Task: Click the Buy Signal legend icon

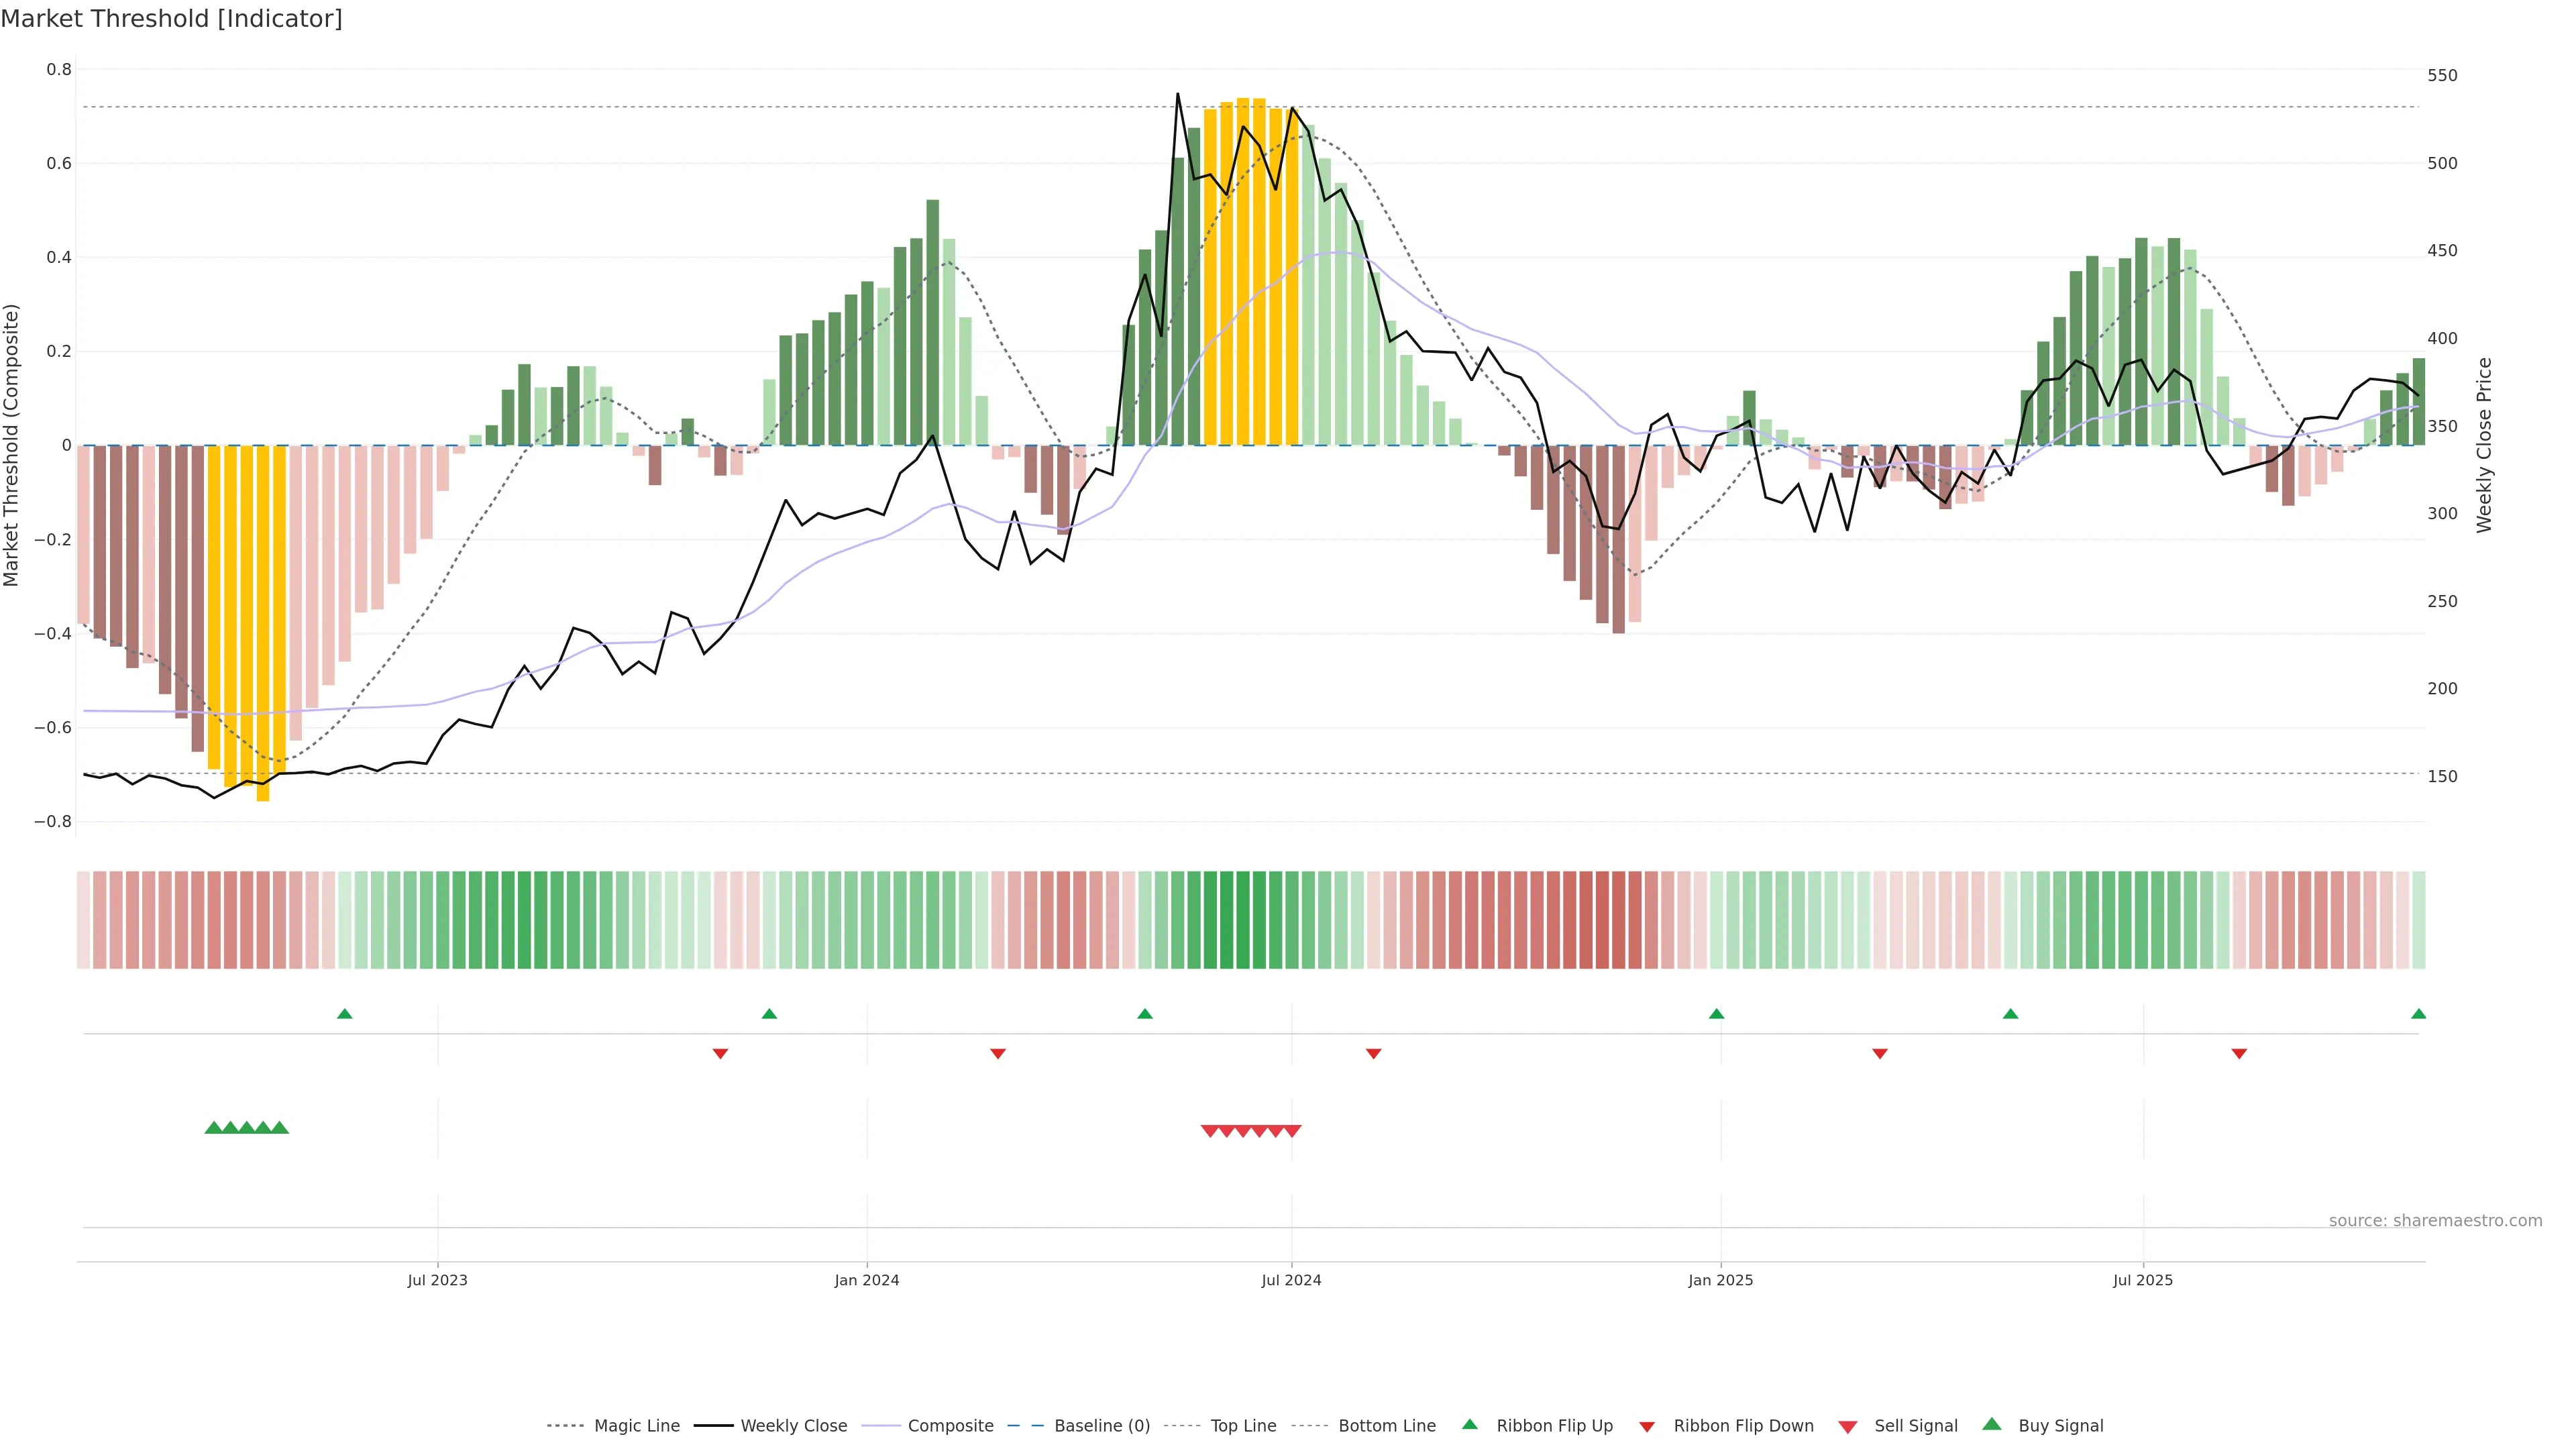Action: tap(1991, 1424)
